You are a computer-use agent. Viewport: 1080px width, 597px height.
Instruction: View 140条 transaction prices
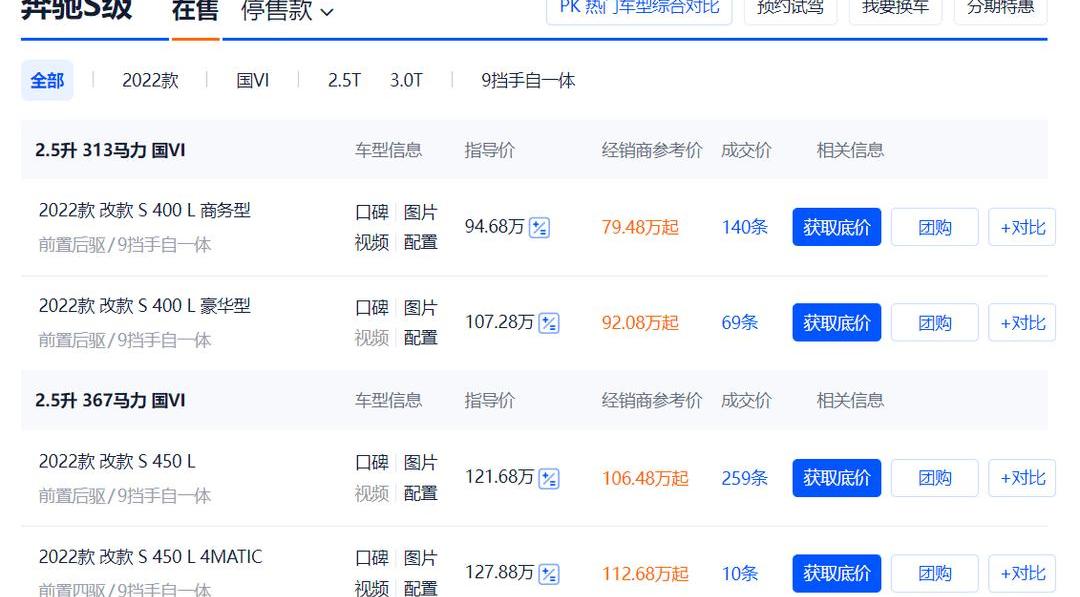coord(745,227)
